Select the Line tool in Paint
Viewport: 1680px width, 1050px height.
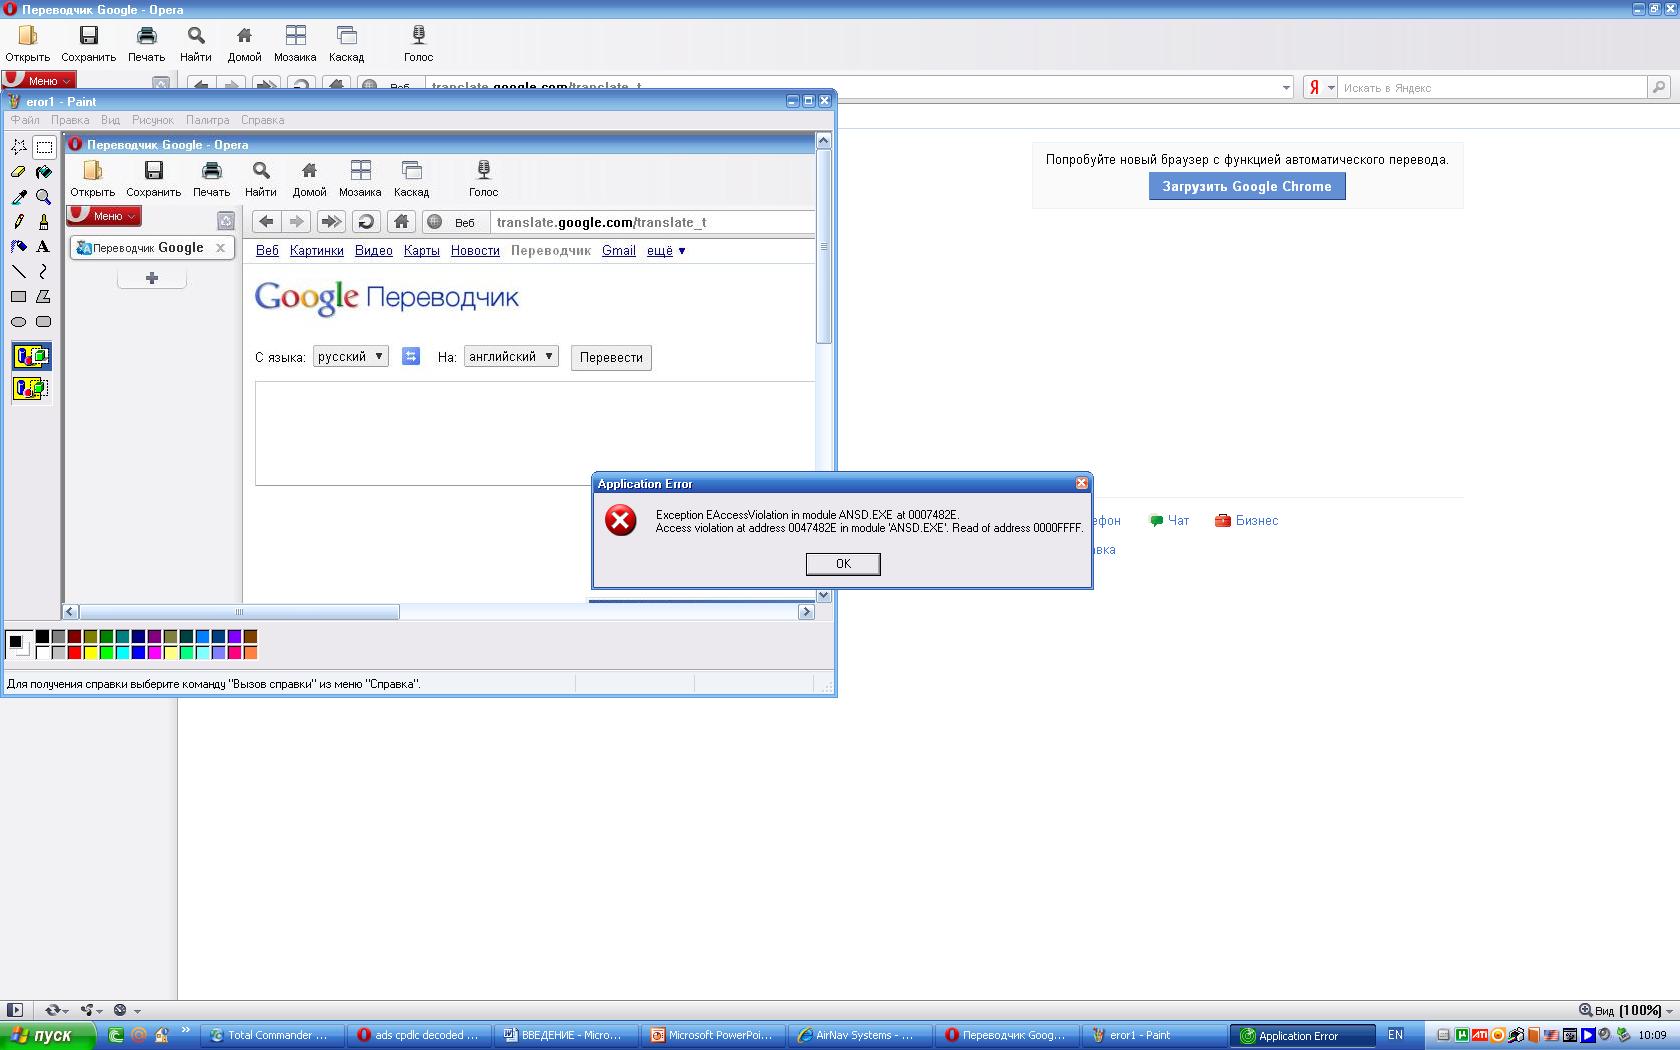click(19, 272)
